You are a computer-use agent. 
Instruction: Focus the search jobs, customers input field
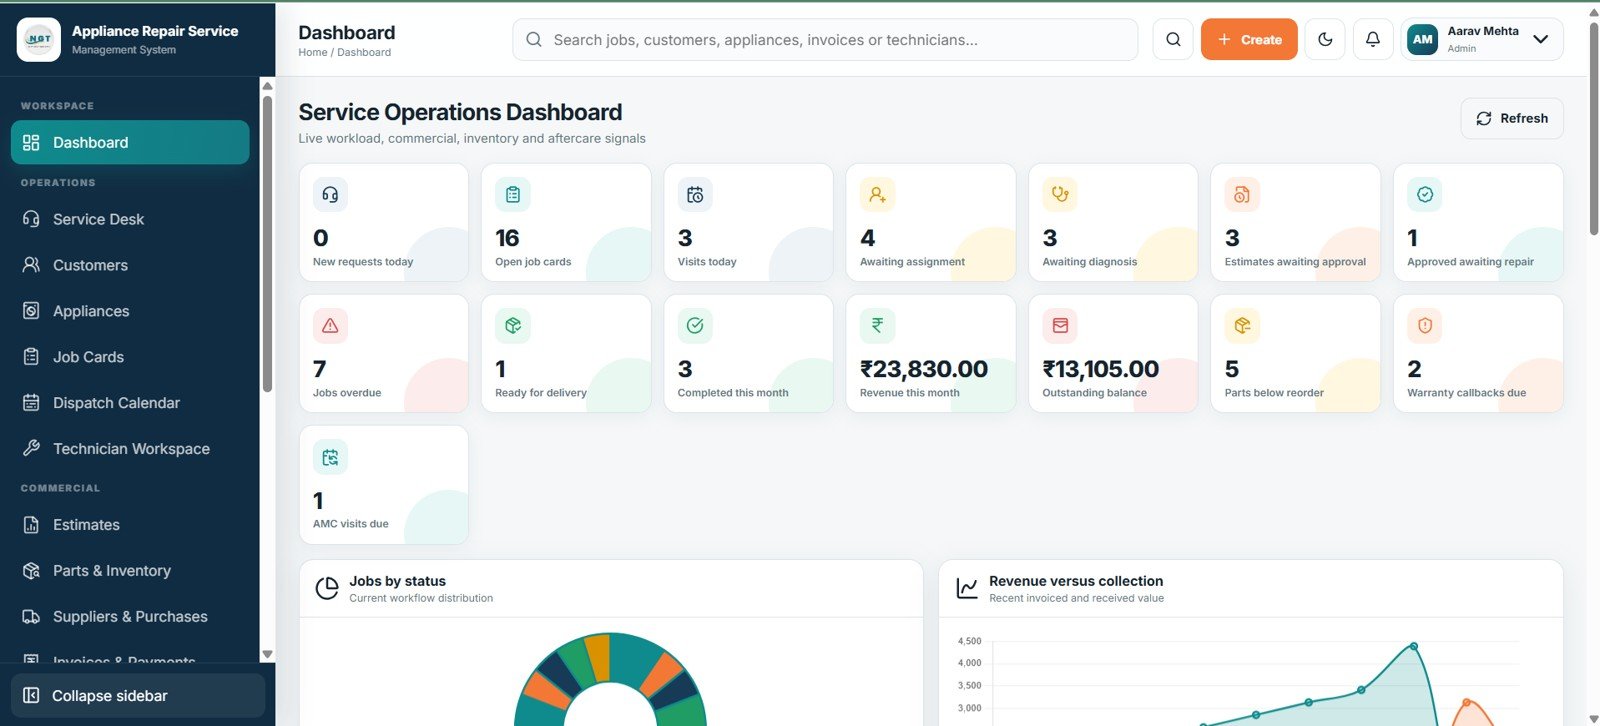click(825, 40)
